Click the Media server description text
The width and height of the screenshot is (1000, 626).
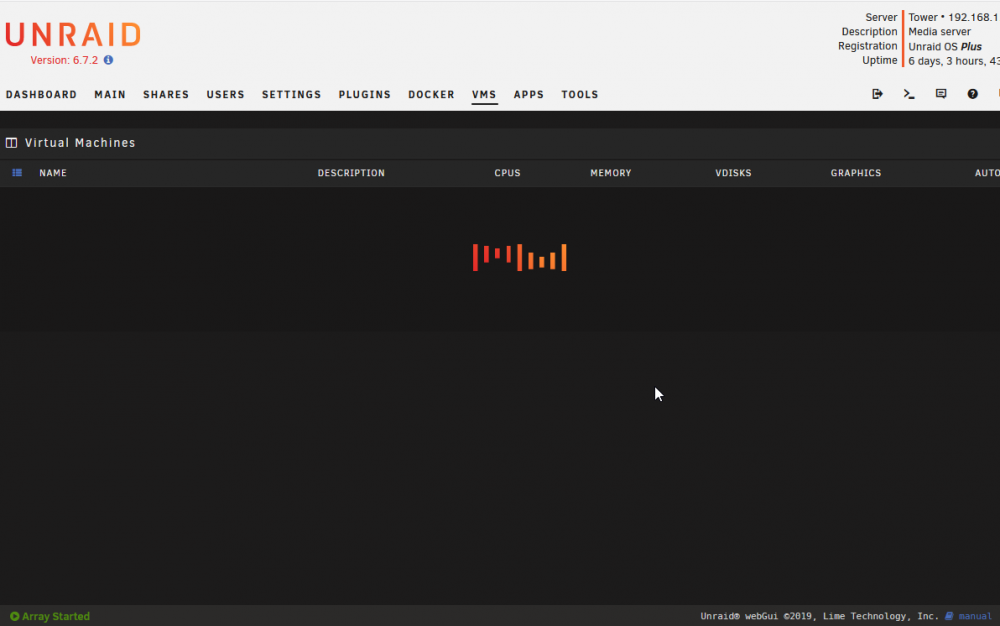939,32
